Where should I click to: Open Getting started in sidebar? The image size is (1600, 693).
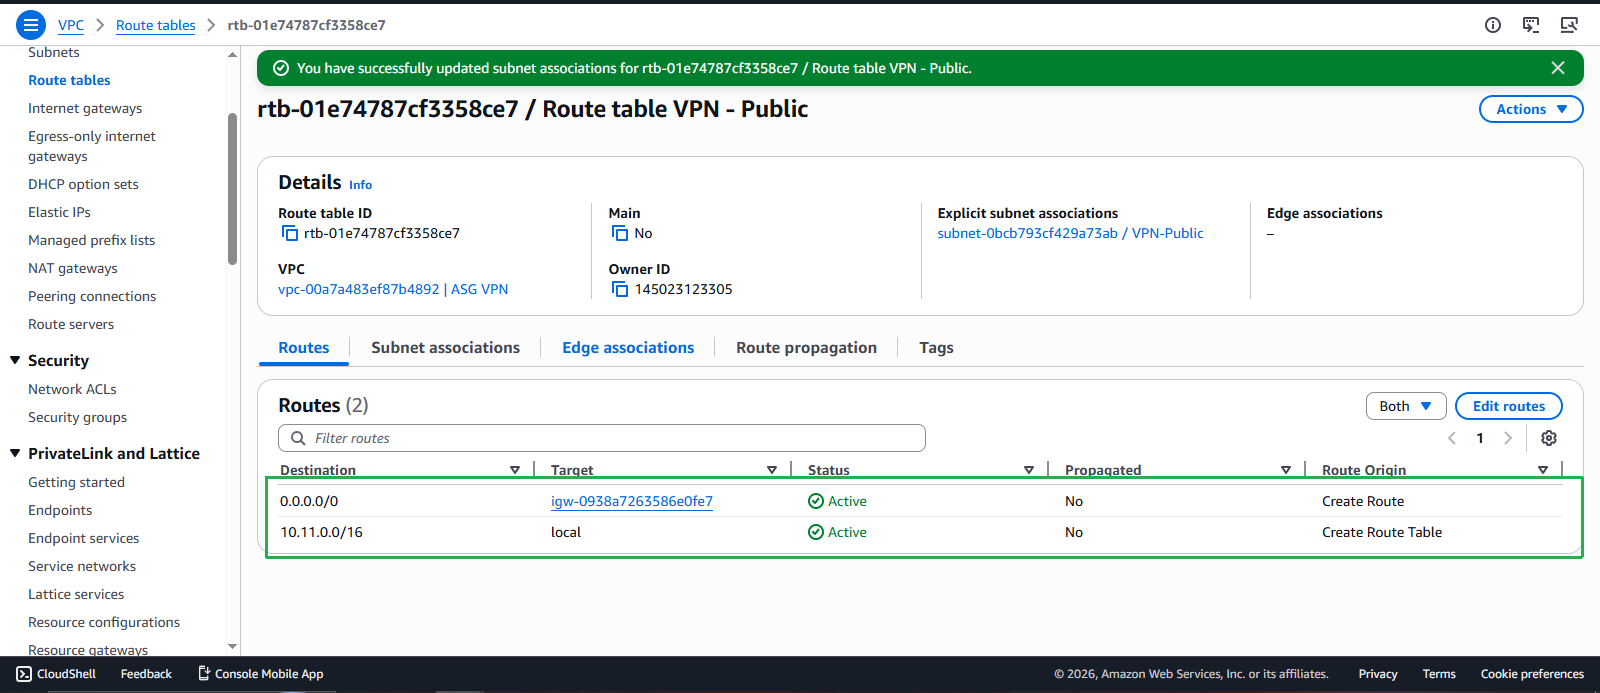[76, 482]
